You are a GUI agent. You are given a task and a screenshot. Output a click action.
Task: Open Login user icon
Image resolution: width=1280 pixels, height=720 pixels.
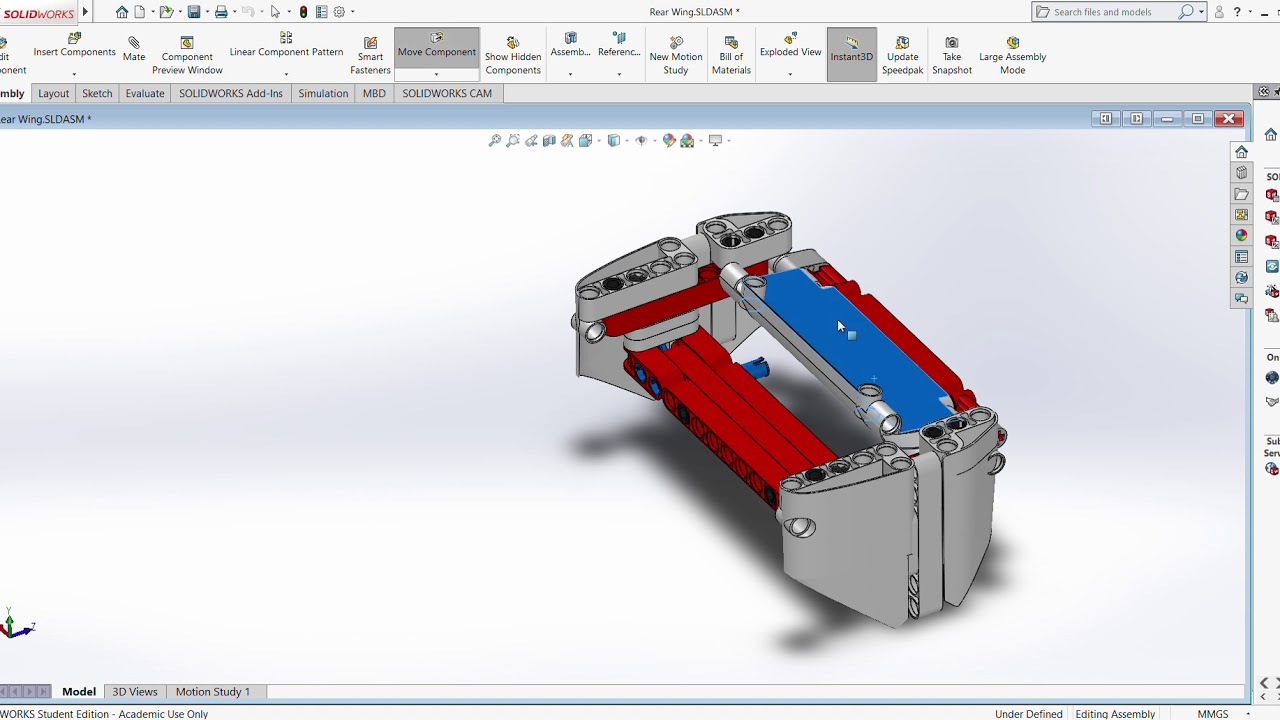tap(1219, 12)
